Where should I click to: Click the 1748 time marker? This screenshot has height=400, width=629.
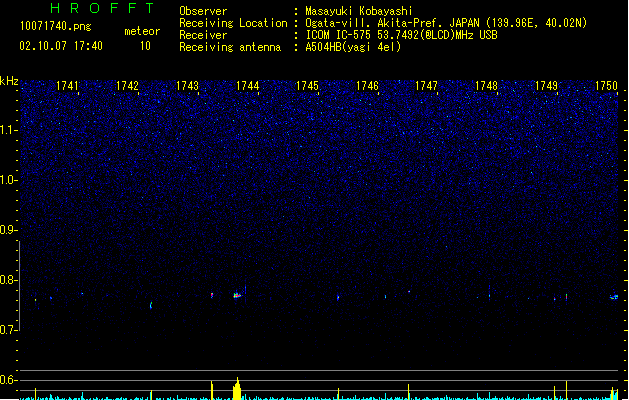(x=486, y=86)
